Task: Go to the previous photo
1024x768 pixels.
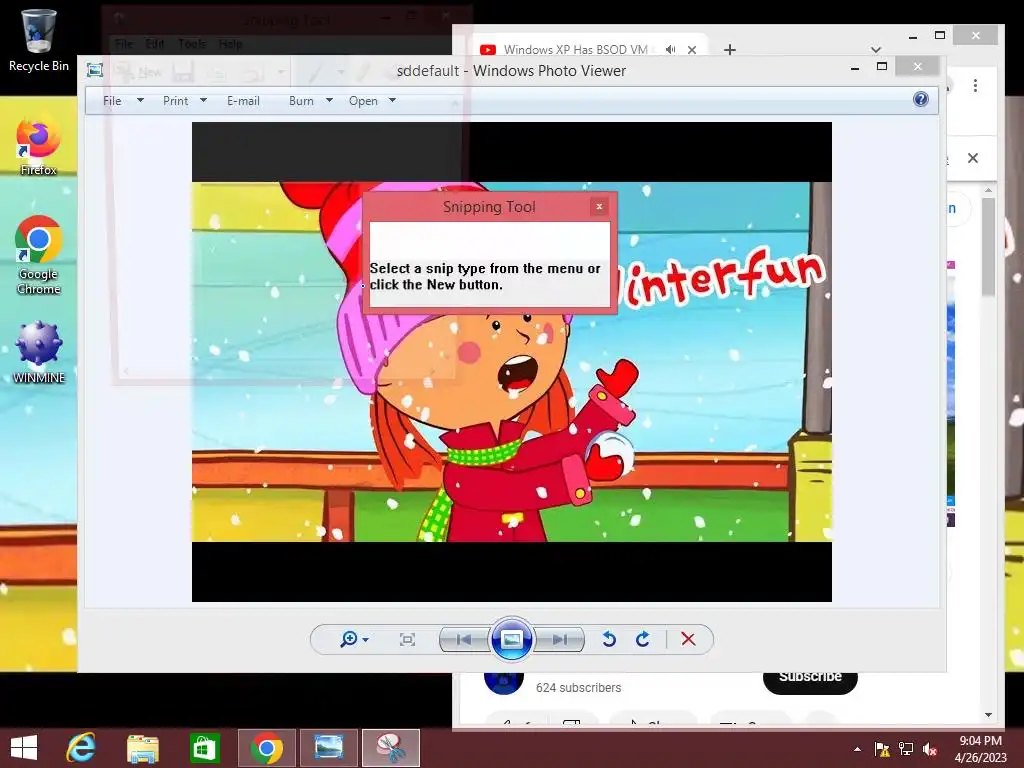Action: (x=464, y=639)
